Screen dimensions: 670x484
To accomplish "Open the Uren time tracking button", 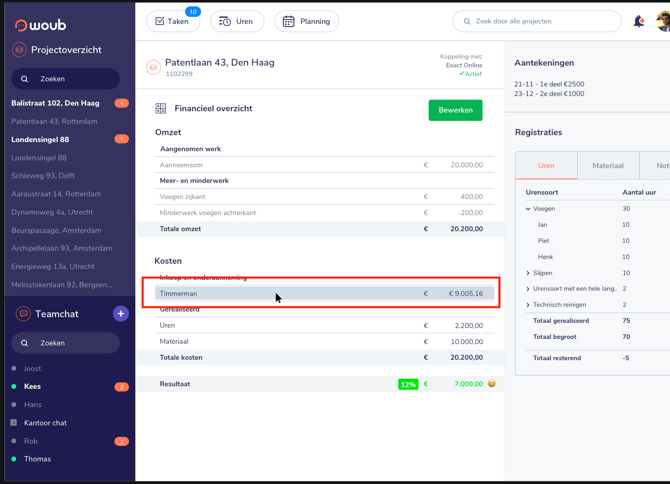I will (x=237, y=21).
